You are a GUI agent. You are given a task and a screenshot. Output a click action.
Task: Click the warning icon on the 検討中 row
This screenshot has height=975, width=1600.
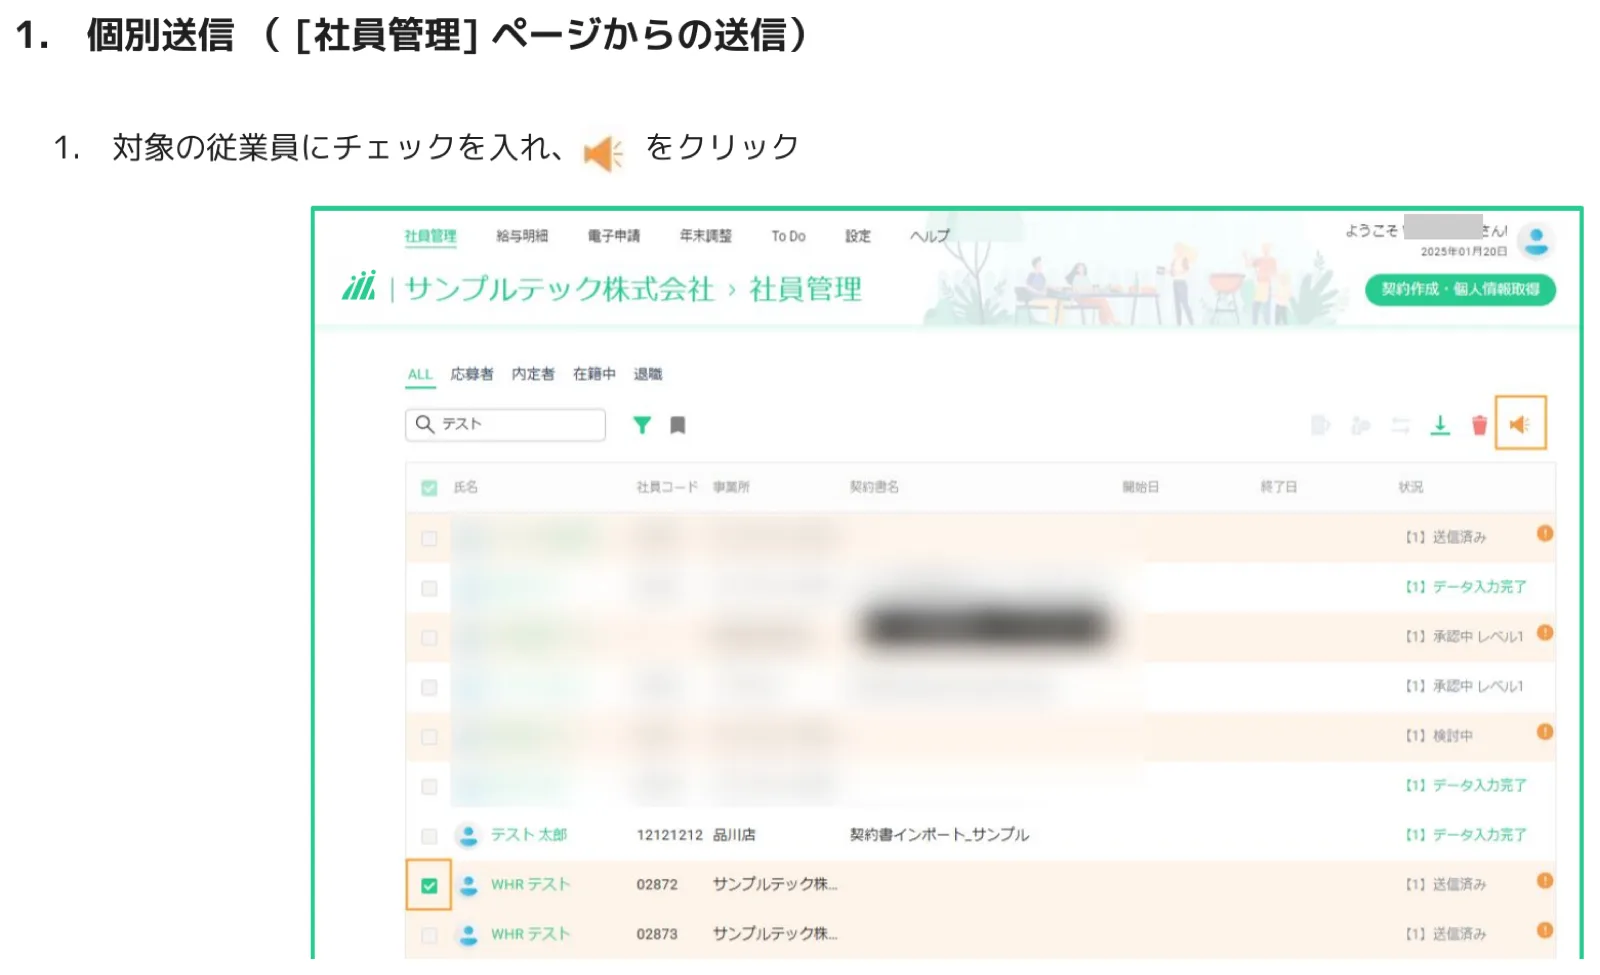[x=1544, y=732]
